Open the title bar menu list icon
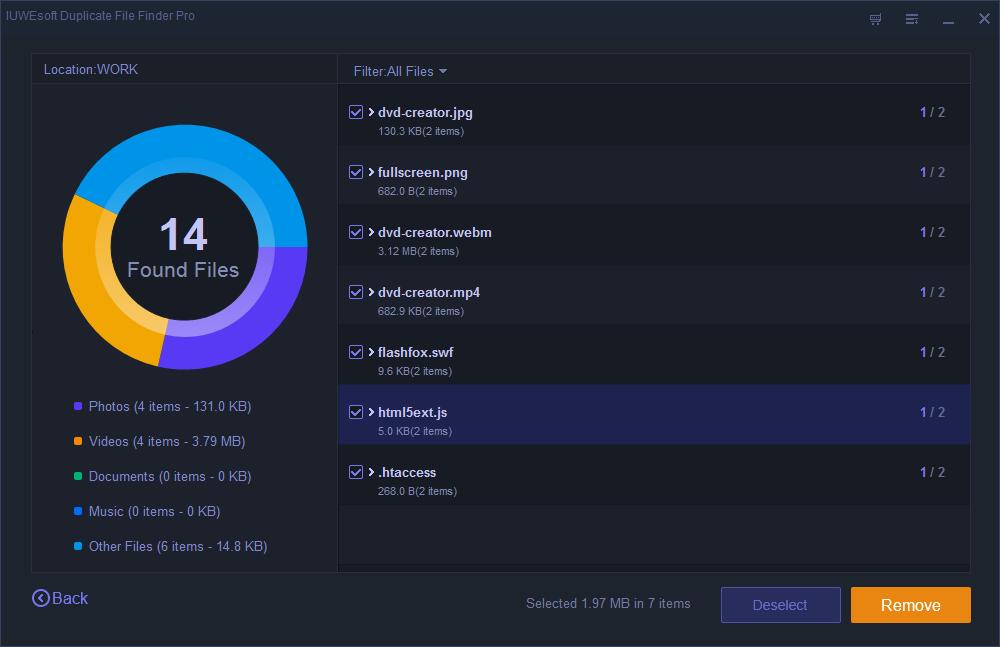 (x=912, y=19)
